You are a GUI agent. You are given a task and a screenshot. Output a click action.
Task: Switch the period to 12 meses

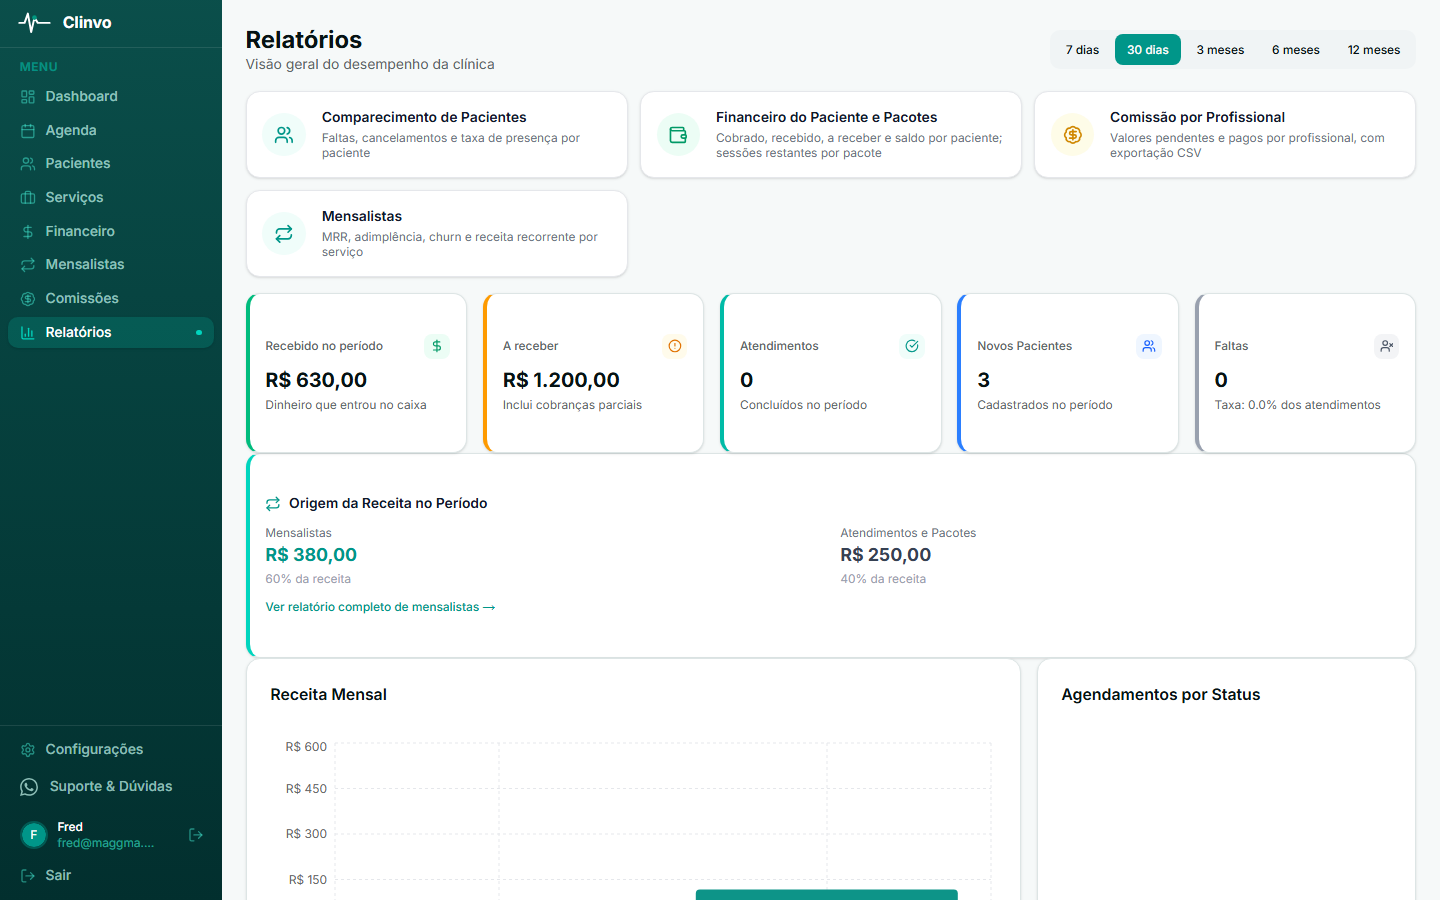tap(1374, 50)
